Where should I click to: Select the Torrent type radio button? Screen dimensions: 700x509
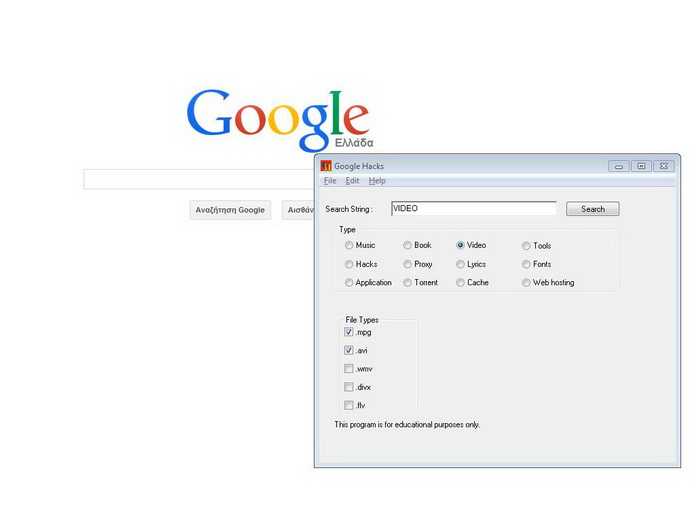click(x=407, y=283)
